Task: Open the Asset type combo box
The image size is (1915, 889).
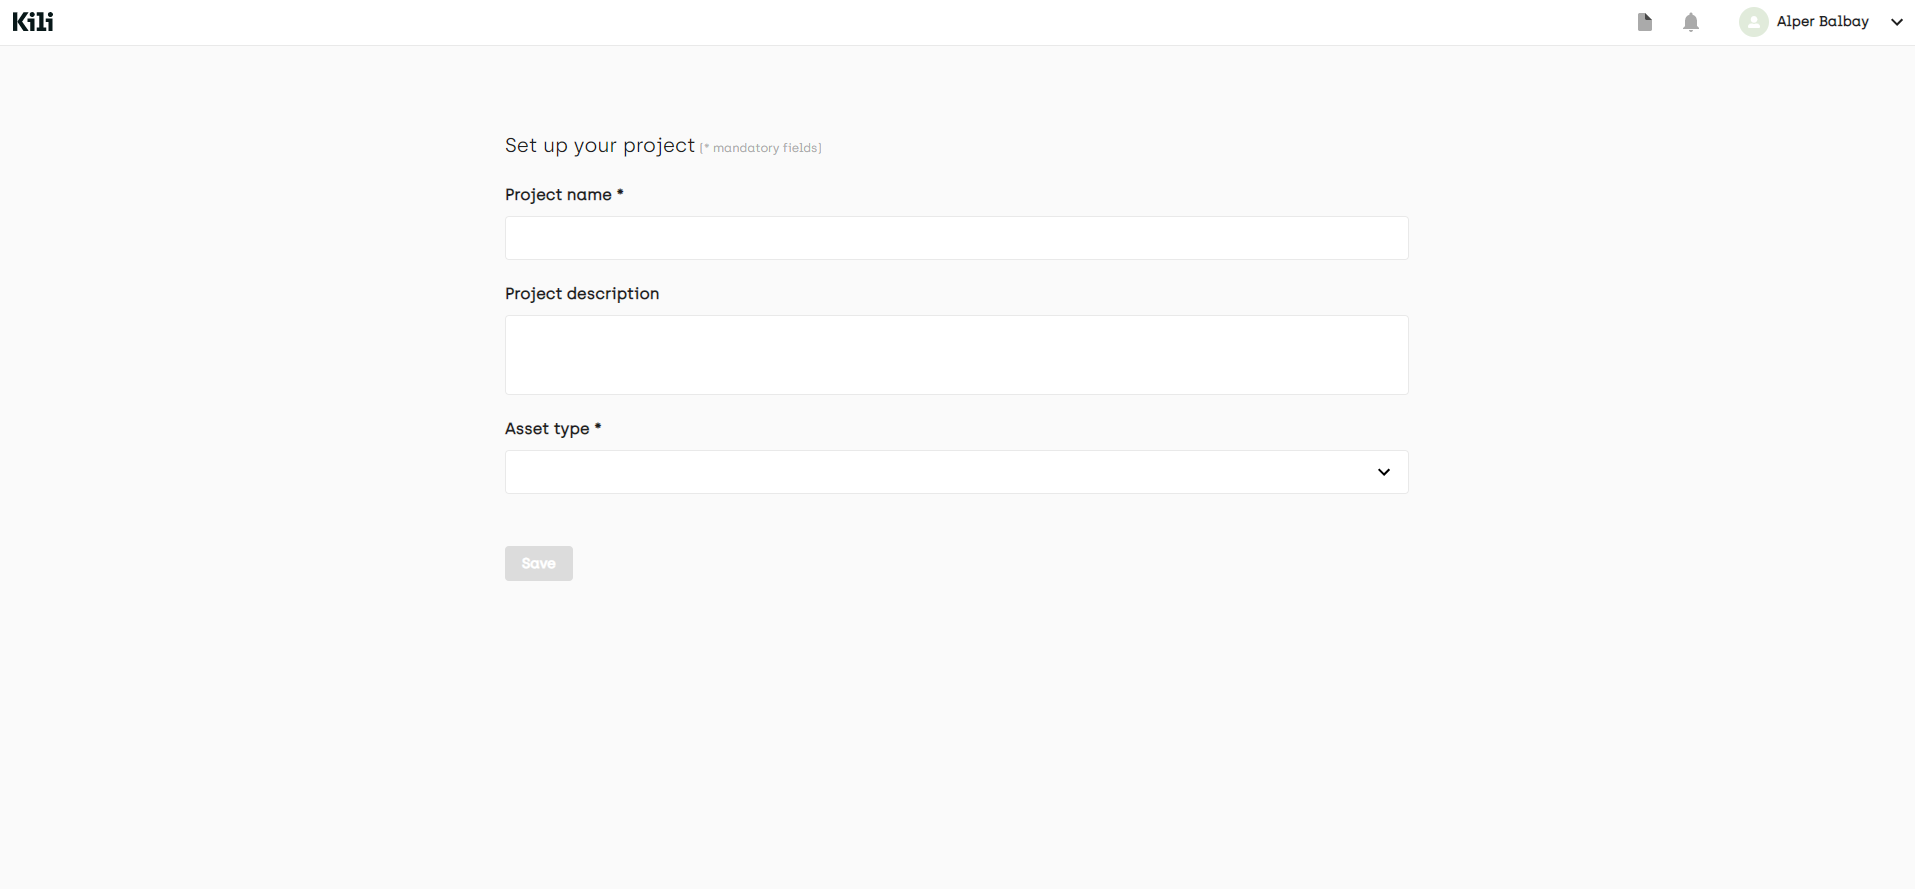Action: (x=940, y=472)
